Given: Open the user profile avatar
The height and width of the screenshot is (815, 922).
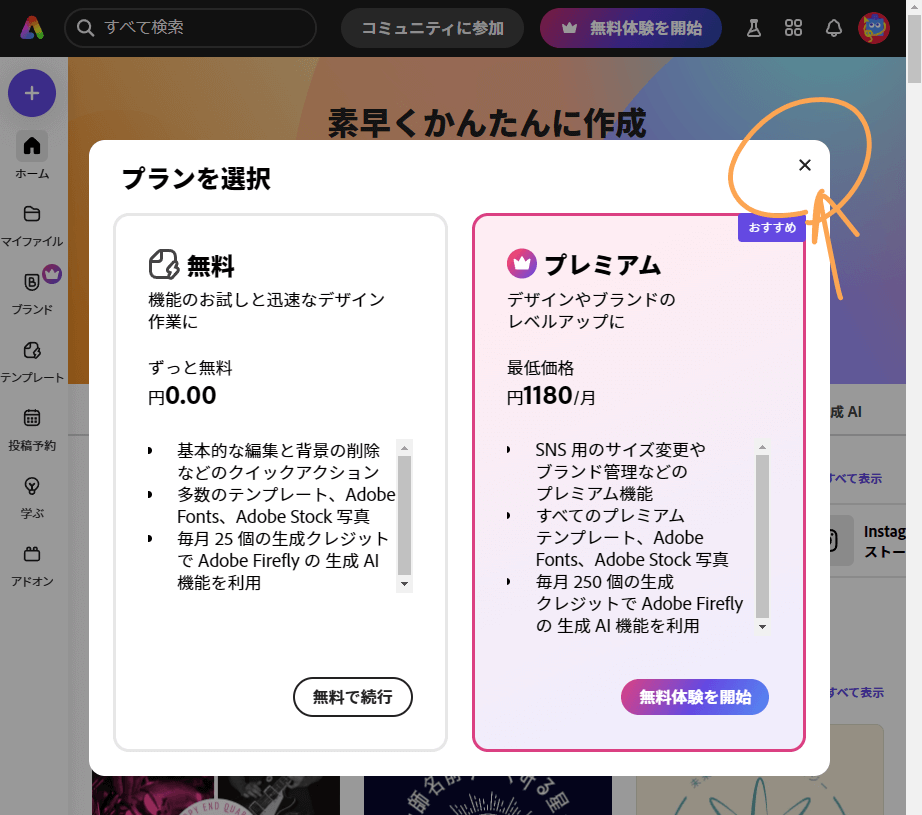Looking at the screenshot, I should click(874, 28).
